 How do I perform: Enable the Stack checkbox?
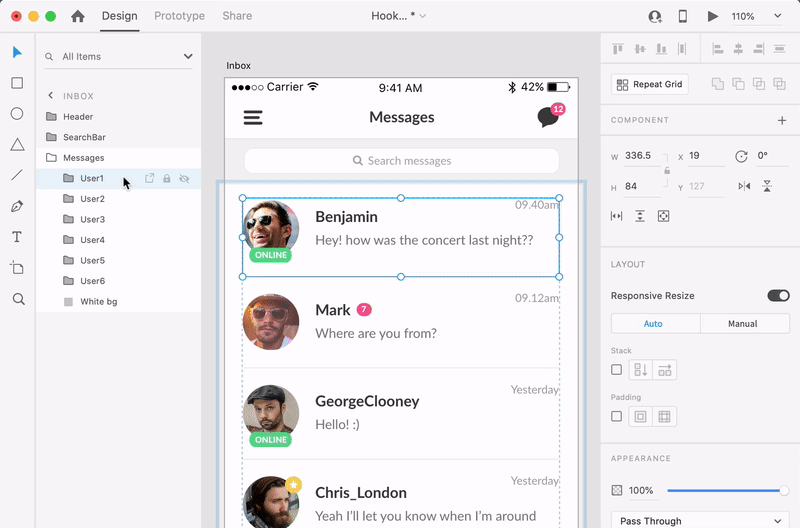pyautogui.click(x=617, y=370)
